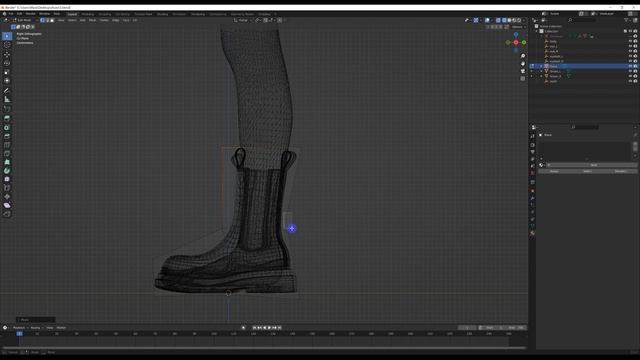640x360 pixels.
Task: Click the Deselect button in material panel
Action: [620, 171]
